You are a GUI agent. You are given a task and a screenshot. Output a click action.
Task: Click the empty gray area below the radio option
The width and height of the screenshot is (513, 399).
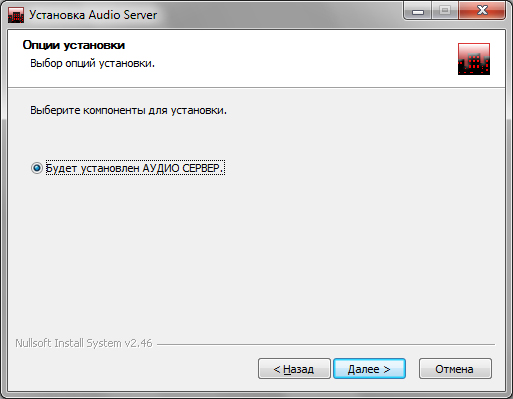tap(256, 253)
